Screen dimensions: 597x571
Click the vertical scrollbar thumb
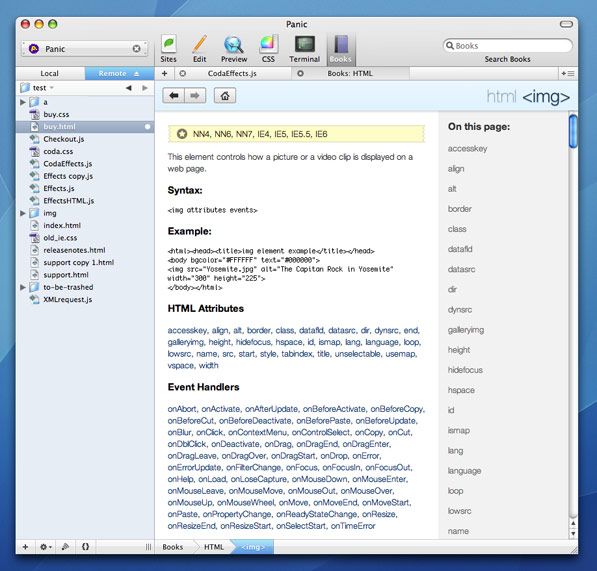tap(573, 131)
